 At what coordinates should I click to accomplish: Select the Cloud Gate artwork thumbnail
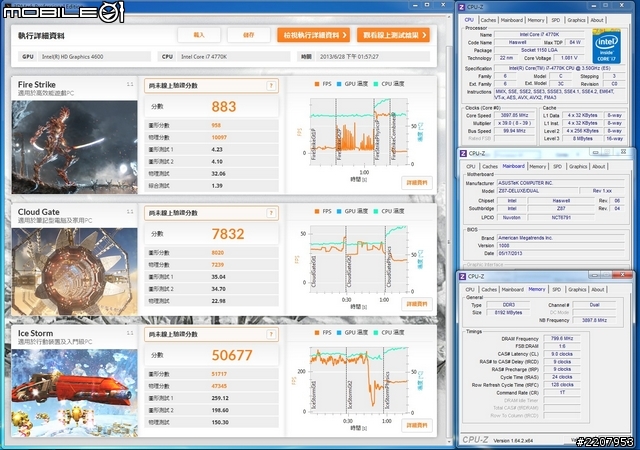(74, 272)
